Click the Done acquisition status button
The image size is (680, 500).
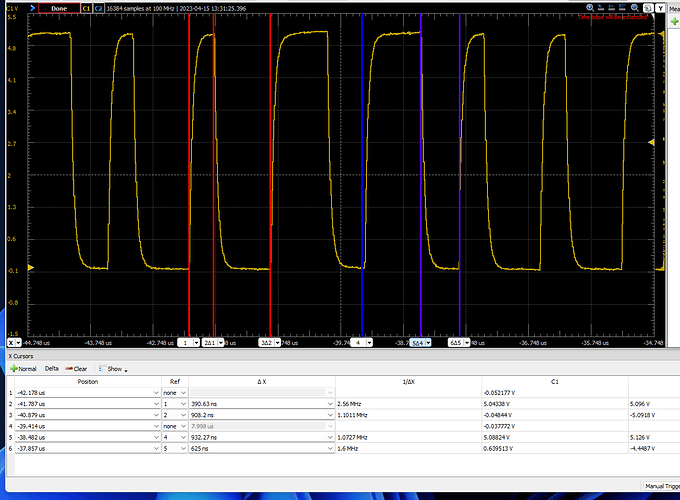59,8
